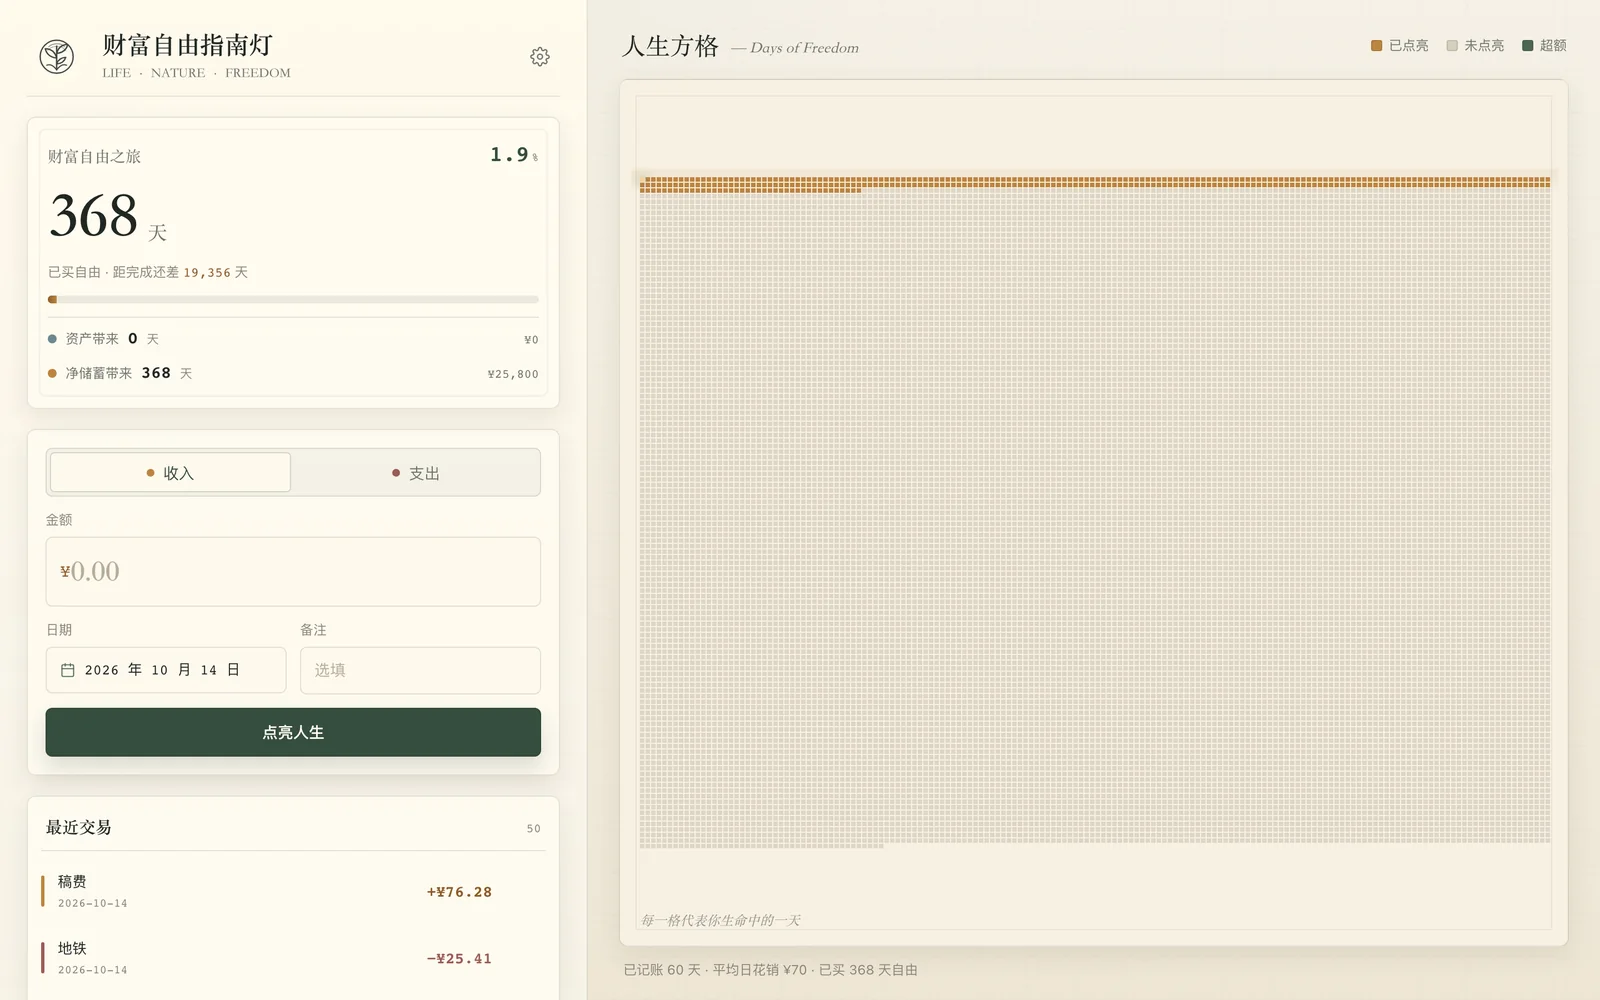This screenshot has height=1000, width=1600.
Task: Click the 财富自由指南灯 app title
Action: 188,45
